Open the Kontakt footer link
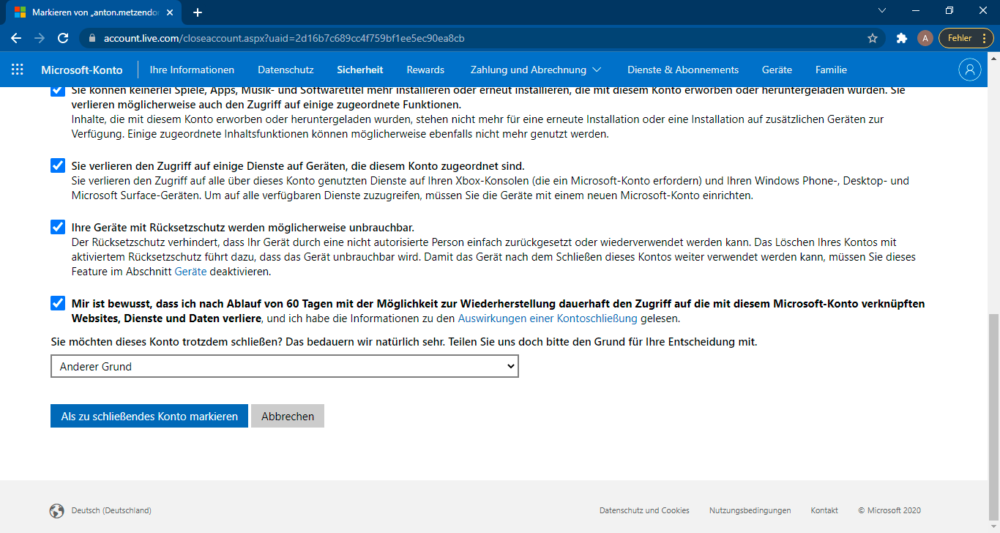The width and height of the screenshot is (1000, 533). [824, 511]
